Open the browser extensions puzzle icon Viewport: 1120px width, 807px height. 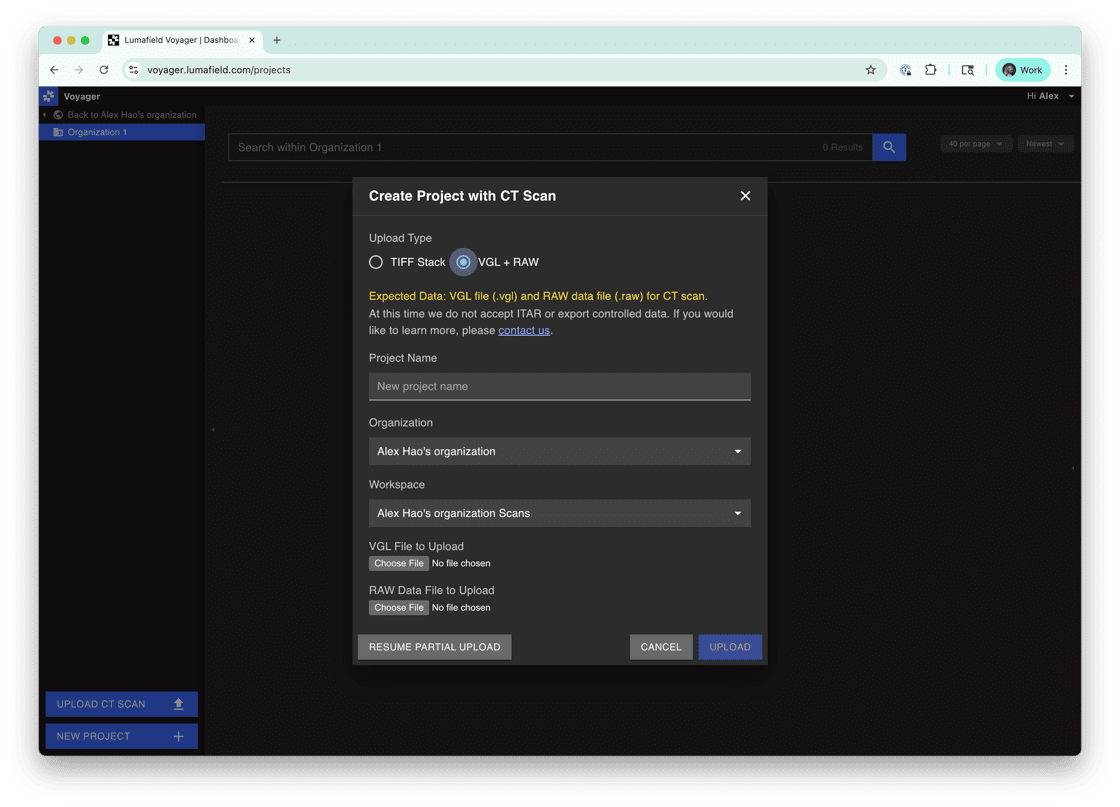pyautogui.click(x=930, y=70)
